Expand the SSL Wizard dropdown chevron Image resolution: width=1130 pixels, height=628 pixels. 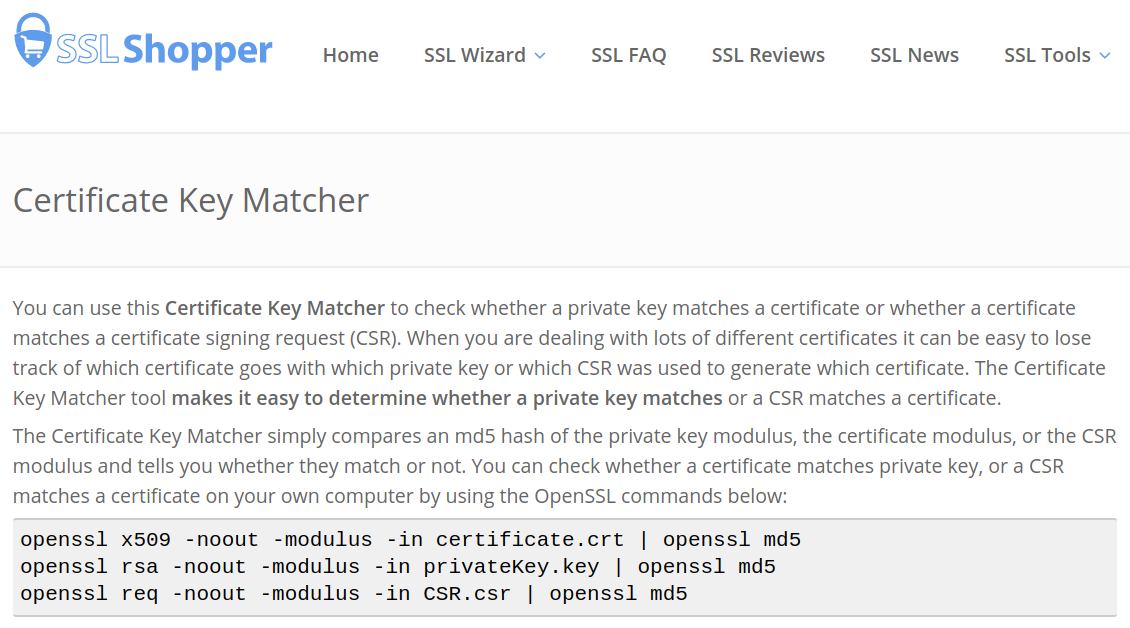point(540,56)
